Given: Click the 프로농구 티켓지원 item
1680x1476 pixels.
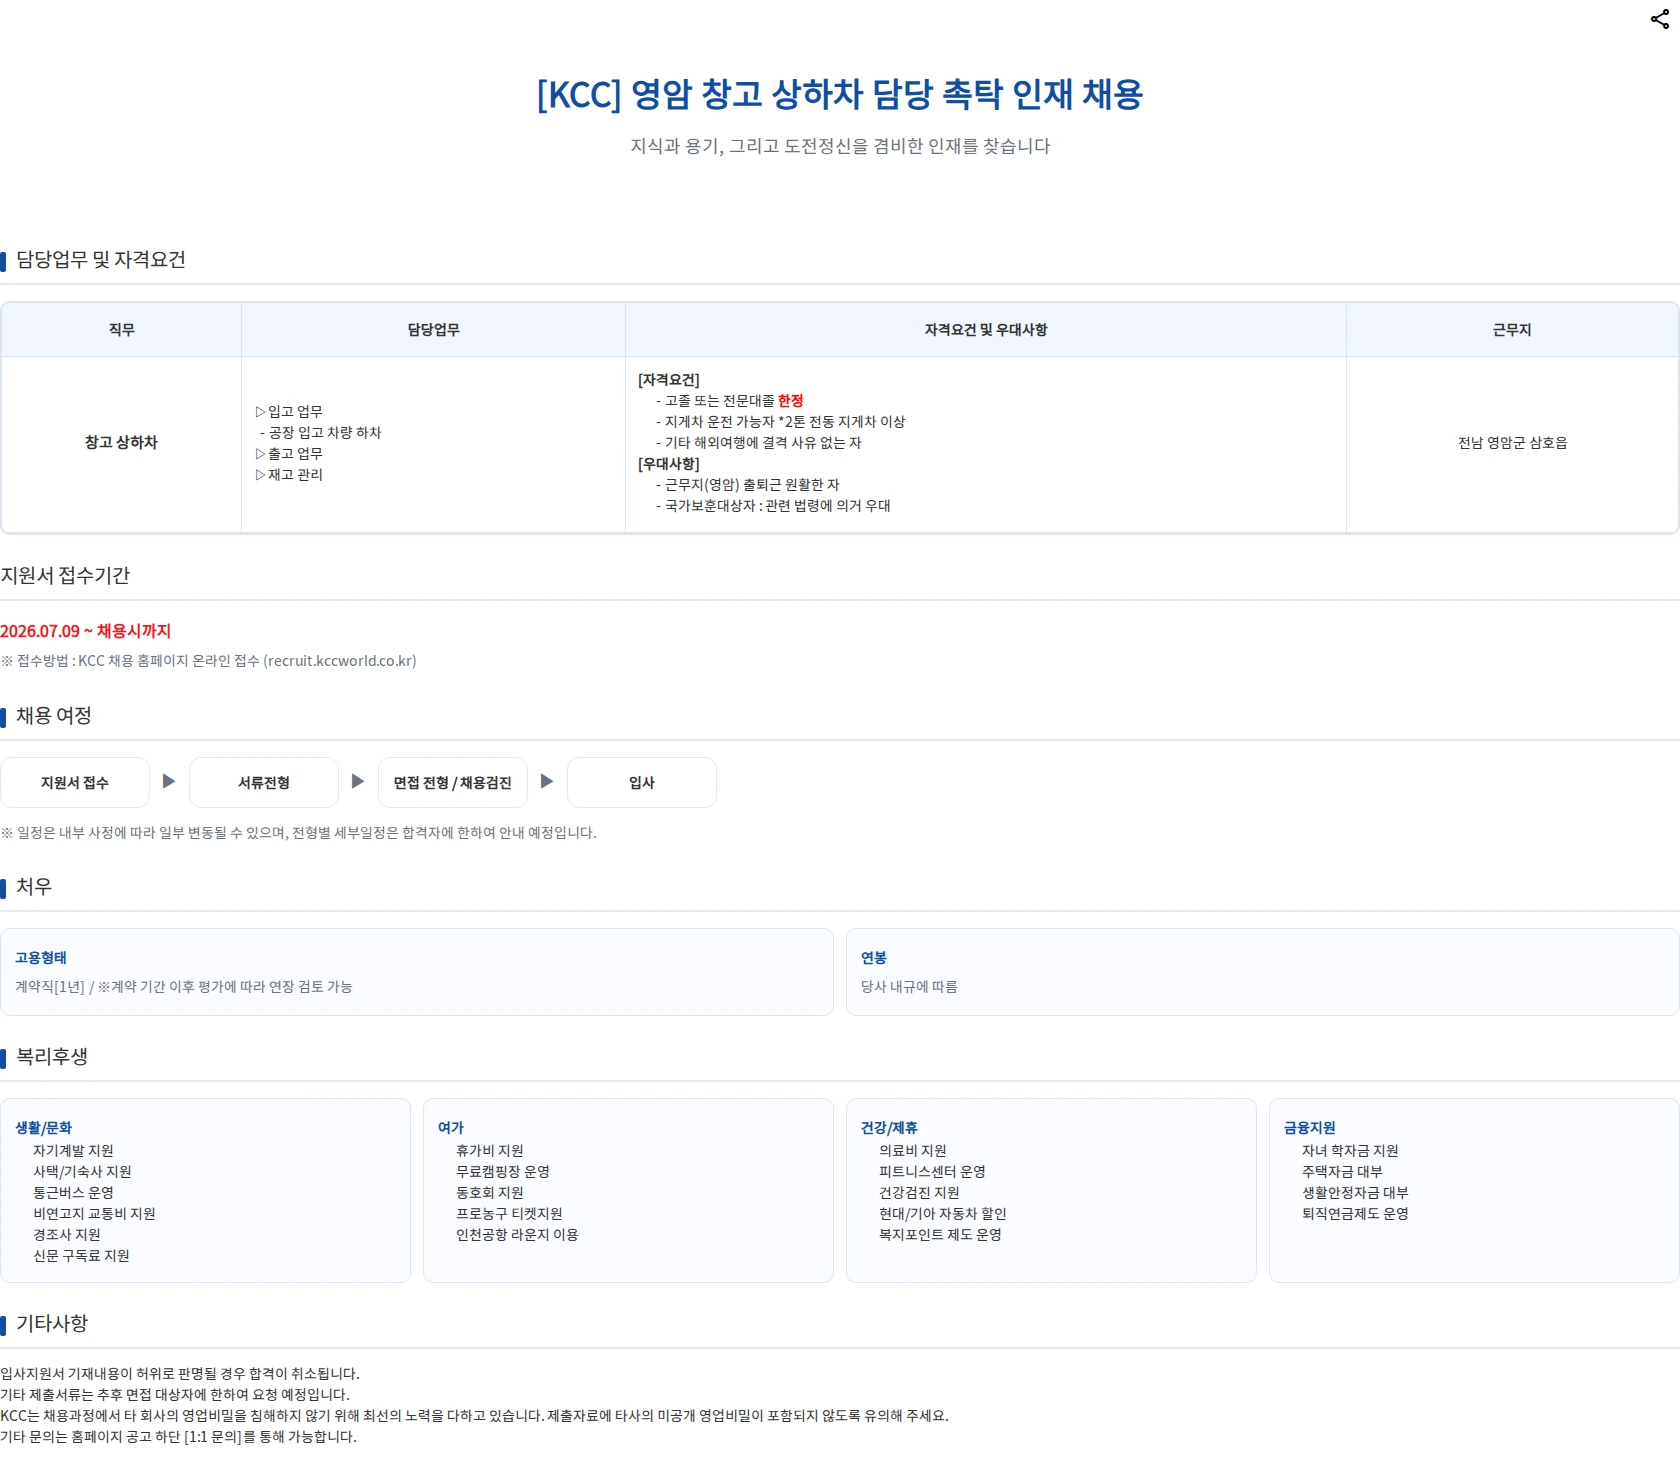Looking at the screenshot, I should click(509, 1214).
